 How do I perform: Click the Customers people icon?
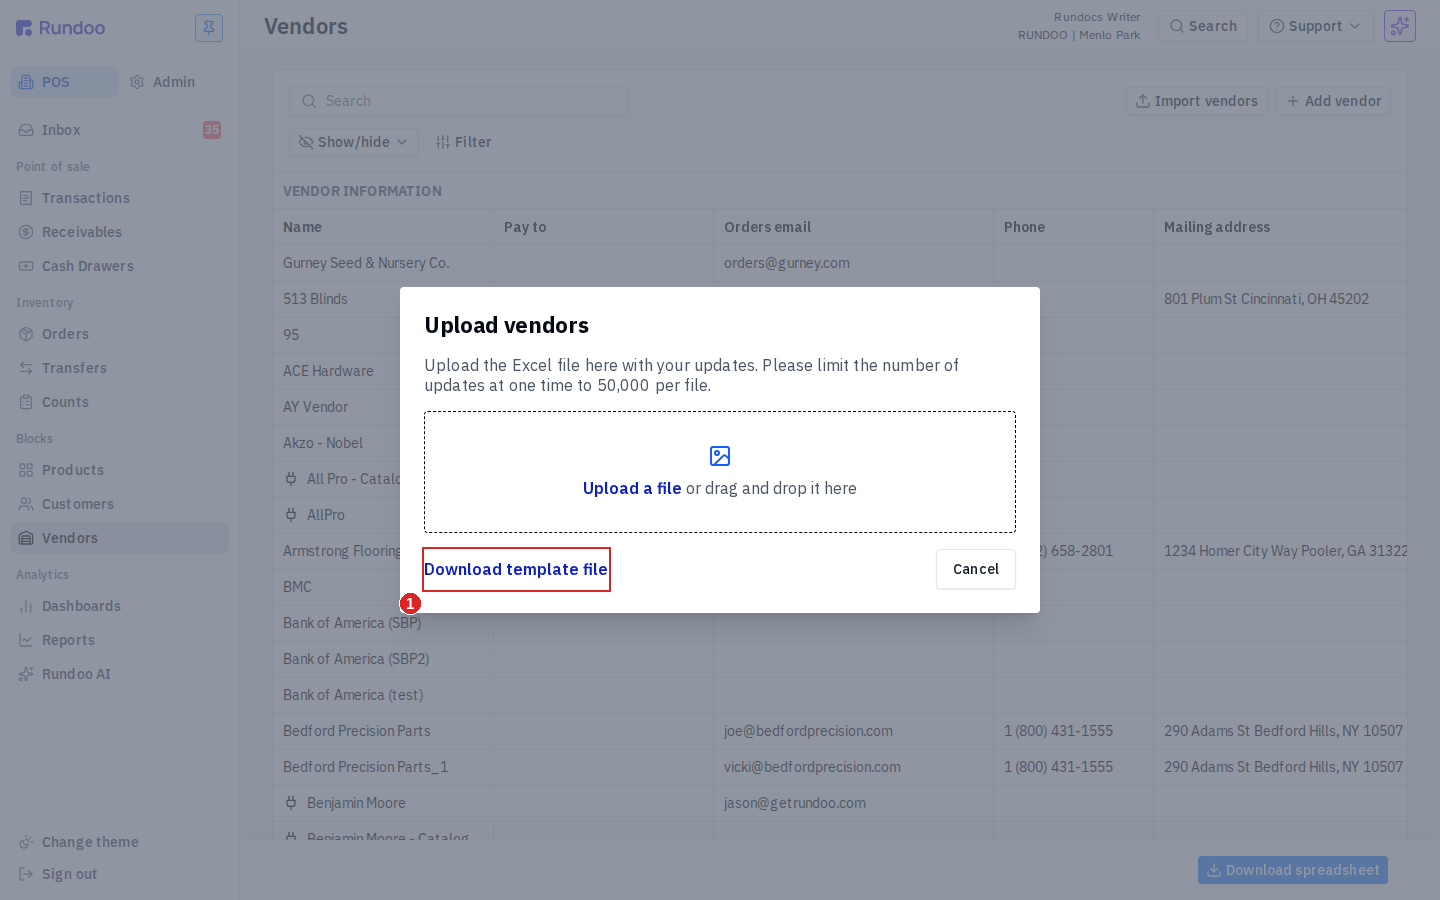tap(26, 504)
